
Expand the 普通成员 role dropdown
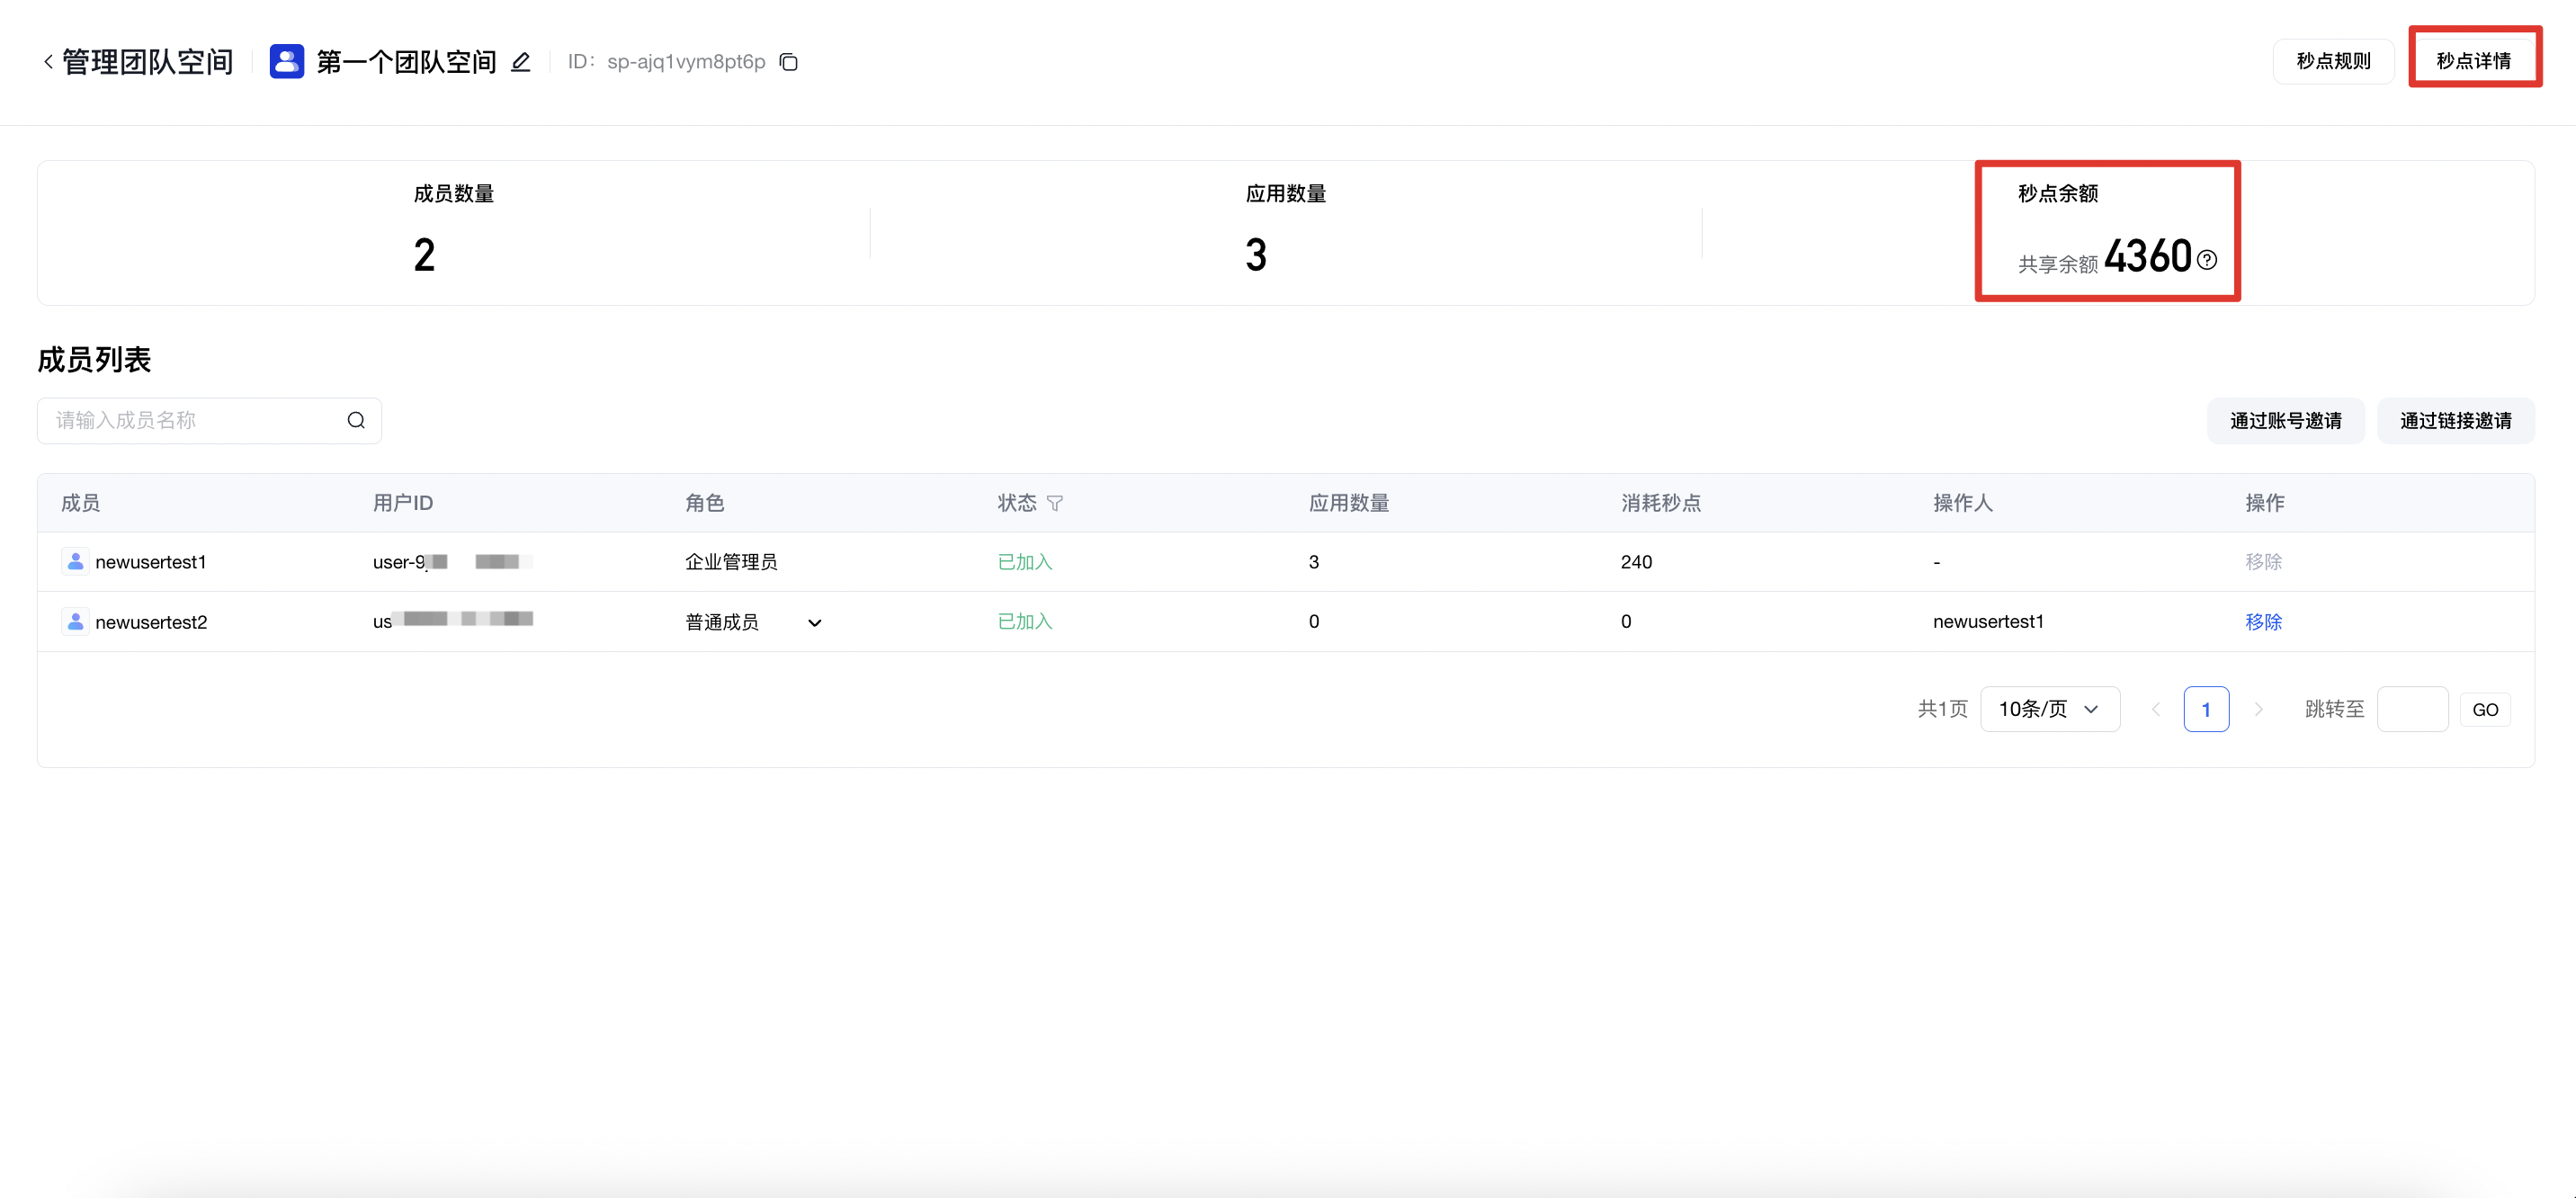pos(814,622)
